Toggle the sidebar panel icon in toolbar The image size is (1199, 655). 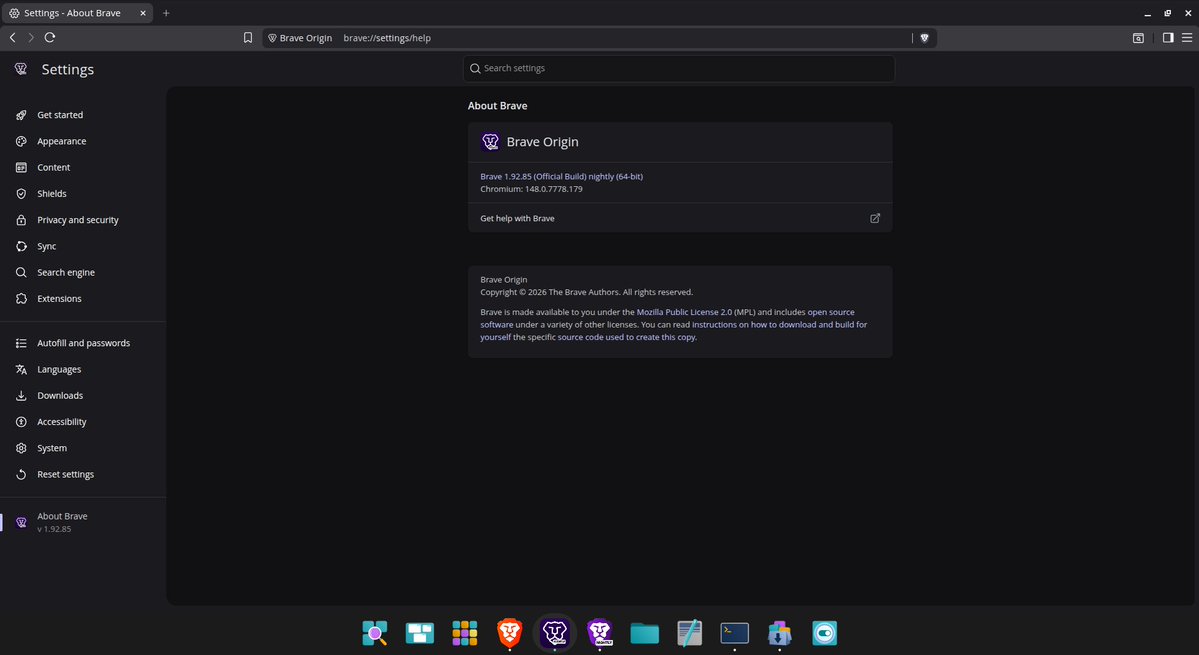tap(1168, 38)
